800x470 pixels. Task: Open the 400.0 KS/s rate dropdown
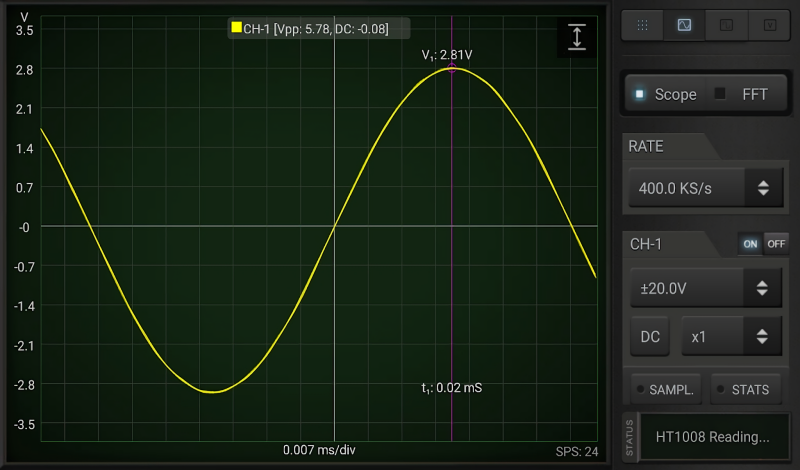pos(686,188)
